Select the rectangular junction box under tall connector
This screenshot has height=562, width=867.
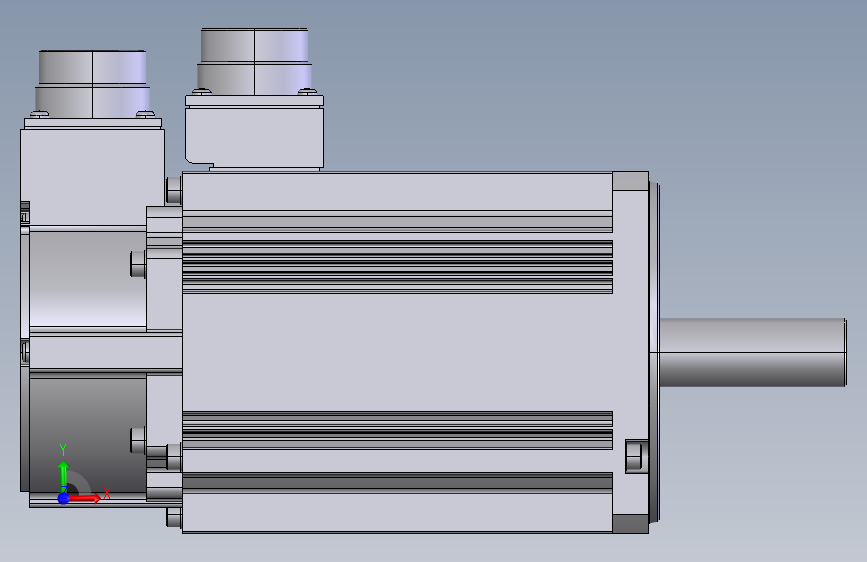coord(254,137)
